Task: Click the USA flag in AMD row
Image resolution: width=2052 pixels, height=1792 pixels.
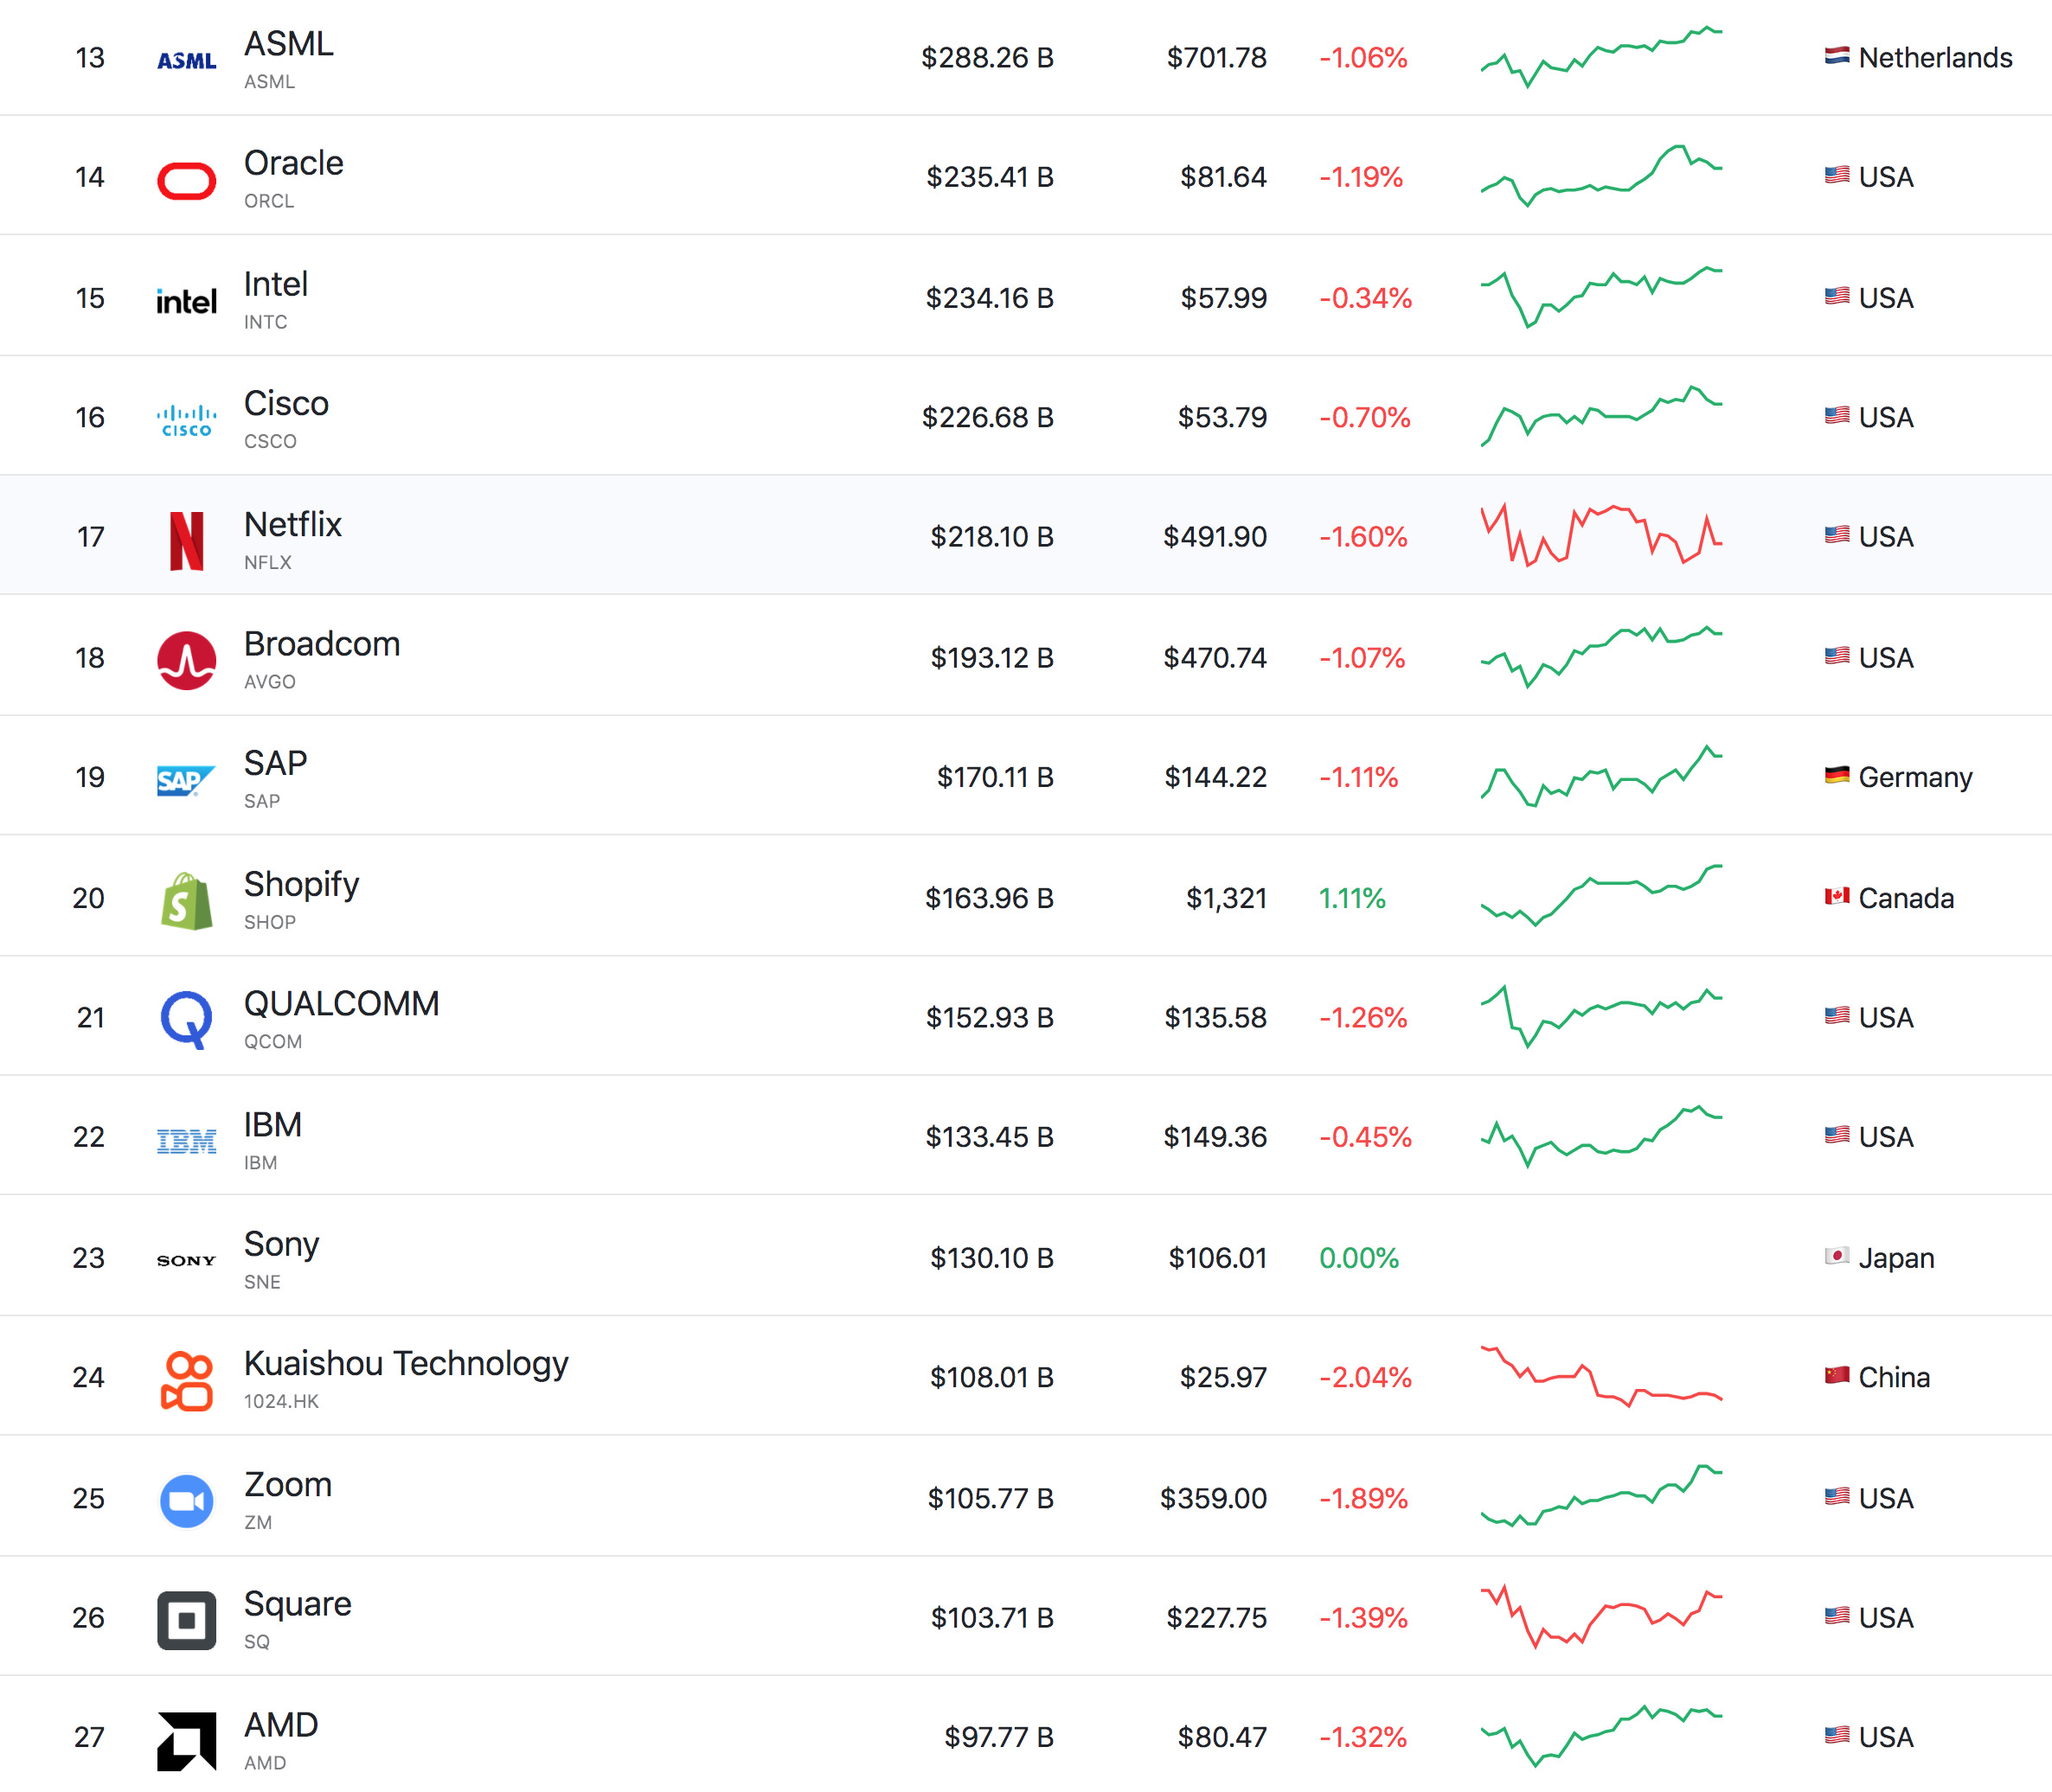Action: (x=1837, y=1735)
